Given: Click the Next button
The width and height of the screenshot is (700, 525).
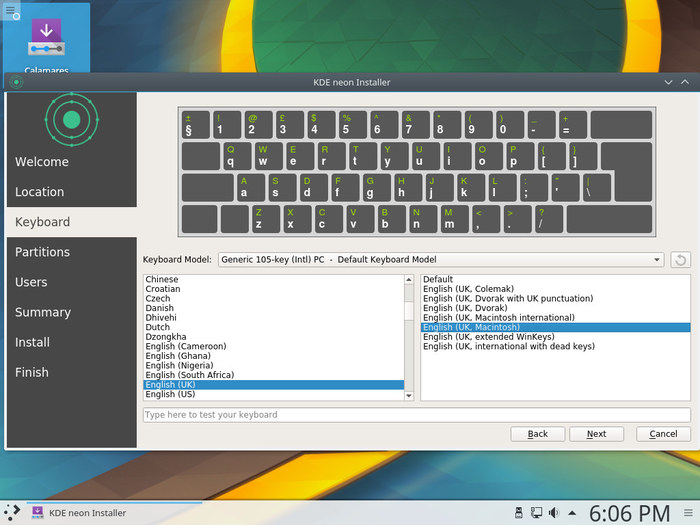Looking at the screenshot, I should [596, 434].
